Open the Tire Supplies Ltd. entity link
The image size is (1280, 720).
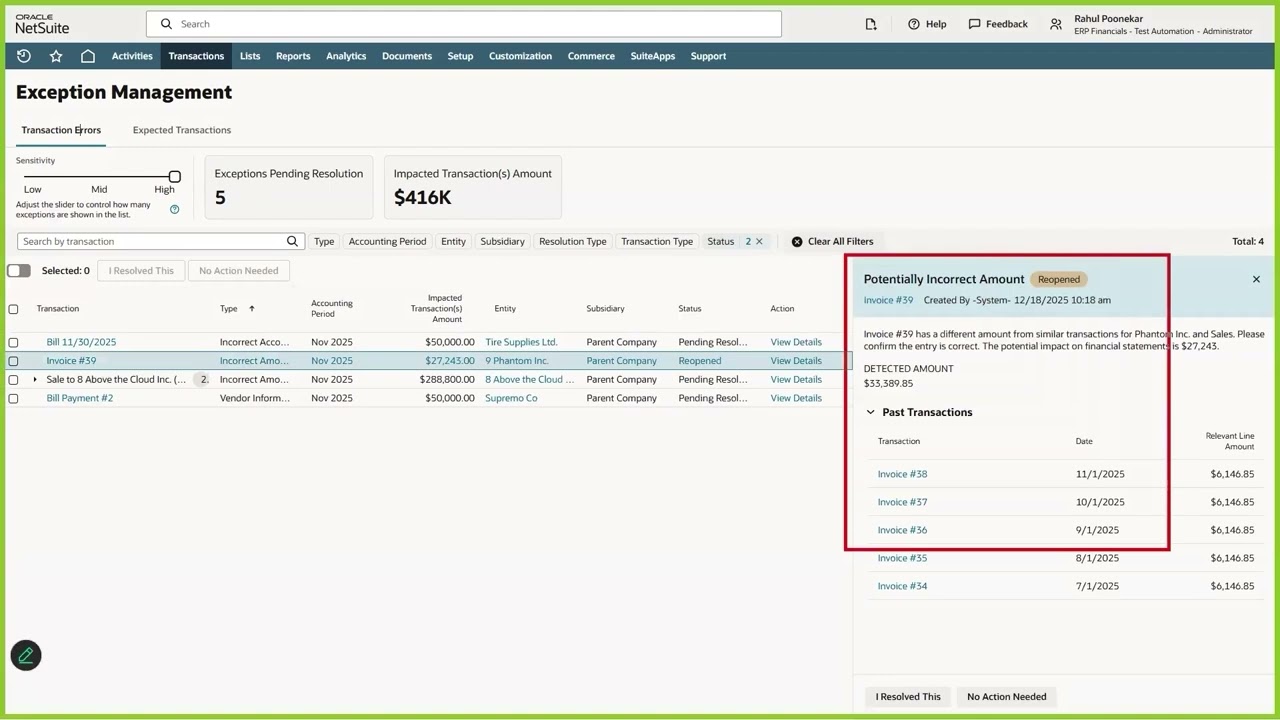tap(521, 342)
